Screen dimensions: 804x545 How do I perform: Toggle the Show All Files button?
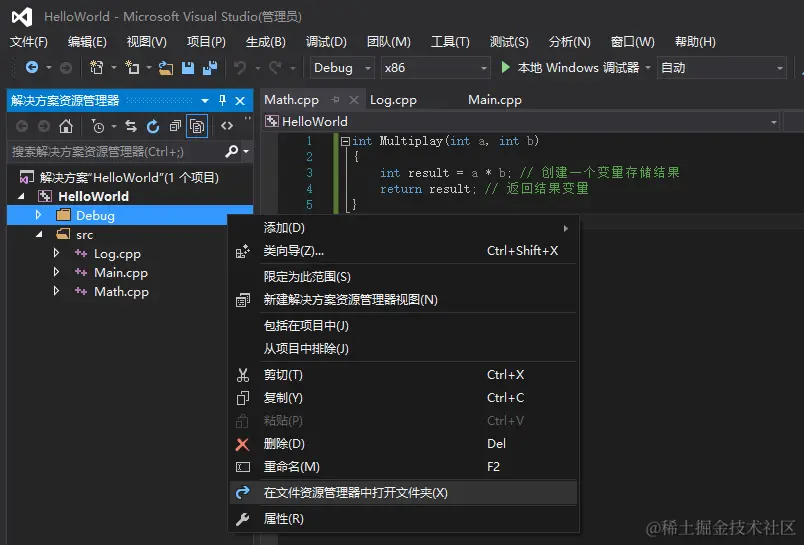(x=197, y=126)
